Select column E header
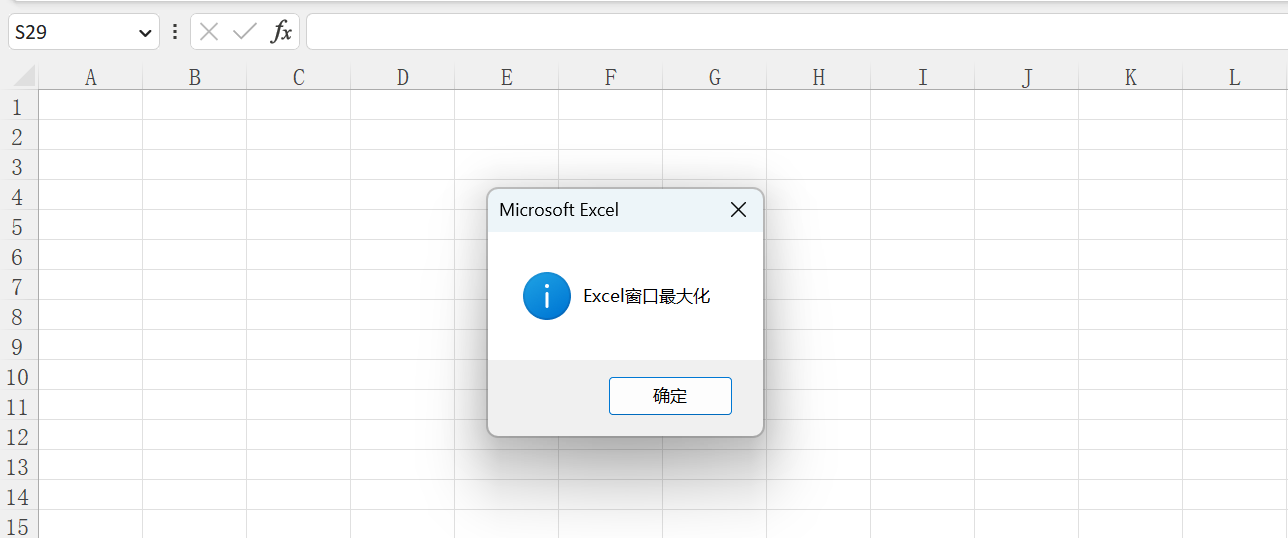This screenshot has height=538, width=1288. (x=506, y=77)
